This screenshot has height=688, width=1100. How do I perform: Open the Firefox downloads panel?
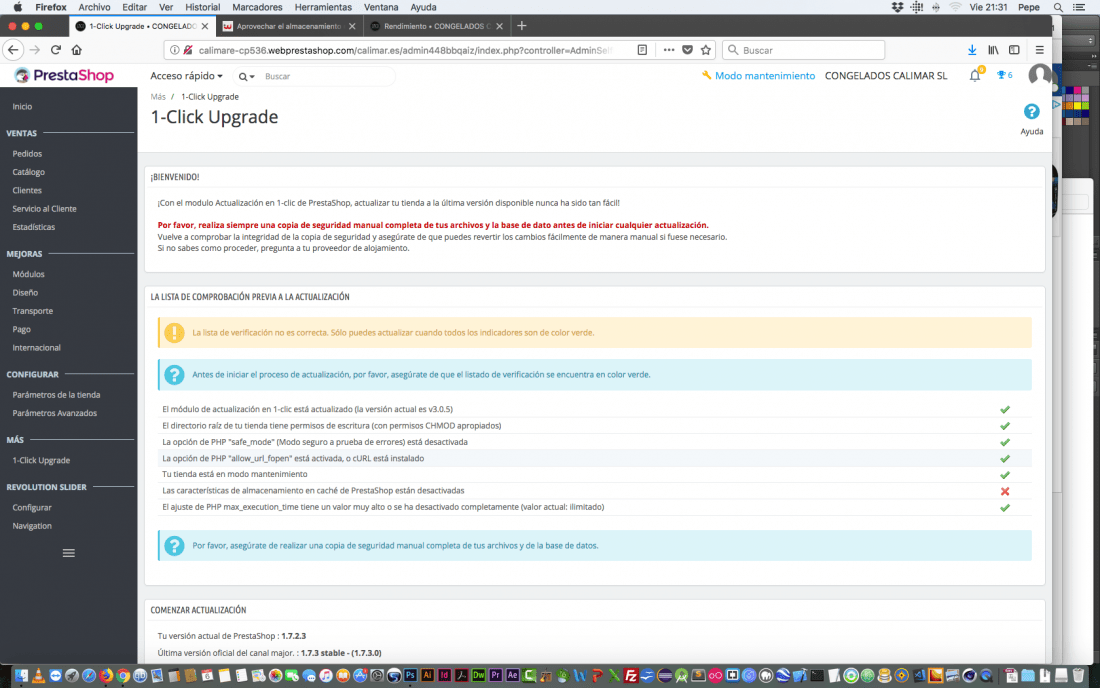point(972,50)
